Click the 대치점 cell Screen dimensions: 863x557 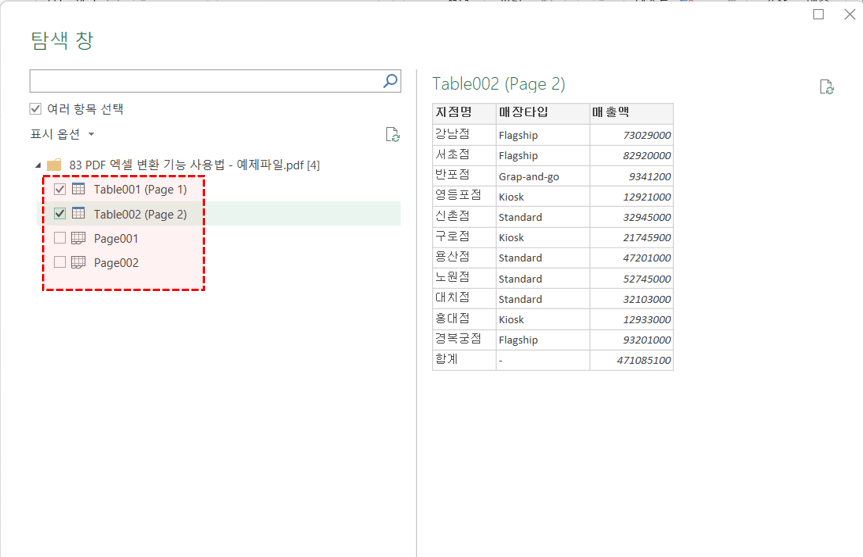click(x=464, y=298)
